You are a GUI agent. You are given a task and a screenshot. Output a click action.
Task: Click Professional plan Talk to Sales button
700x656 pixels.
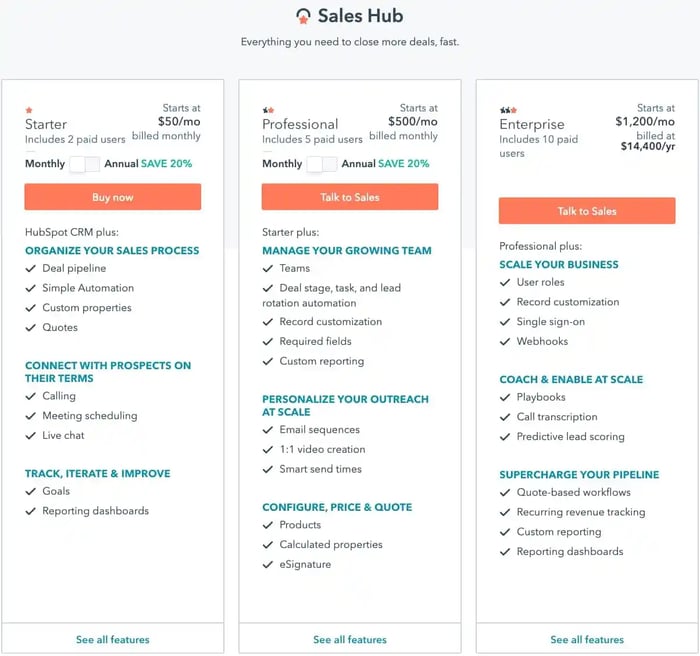coord(350,197)
